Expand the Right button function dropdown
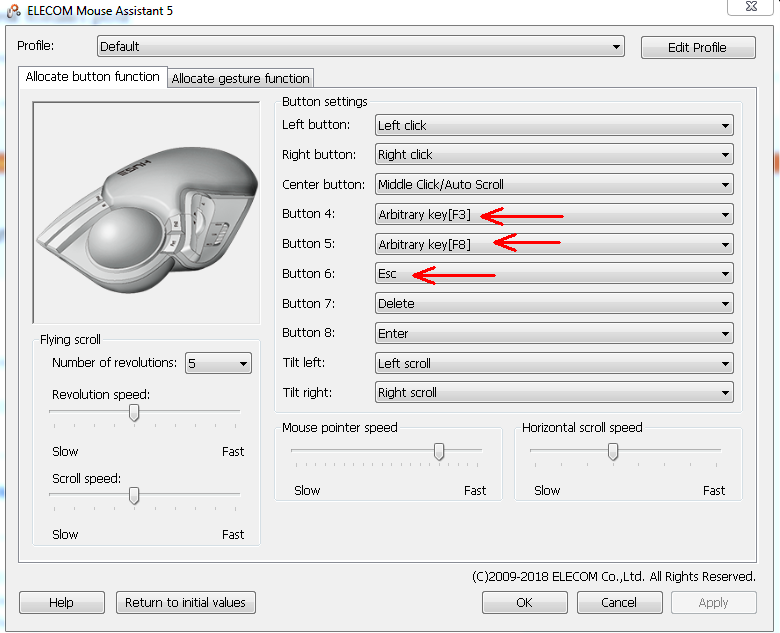The width and height of the screenshot is (780, 633). tap(554, 155)
